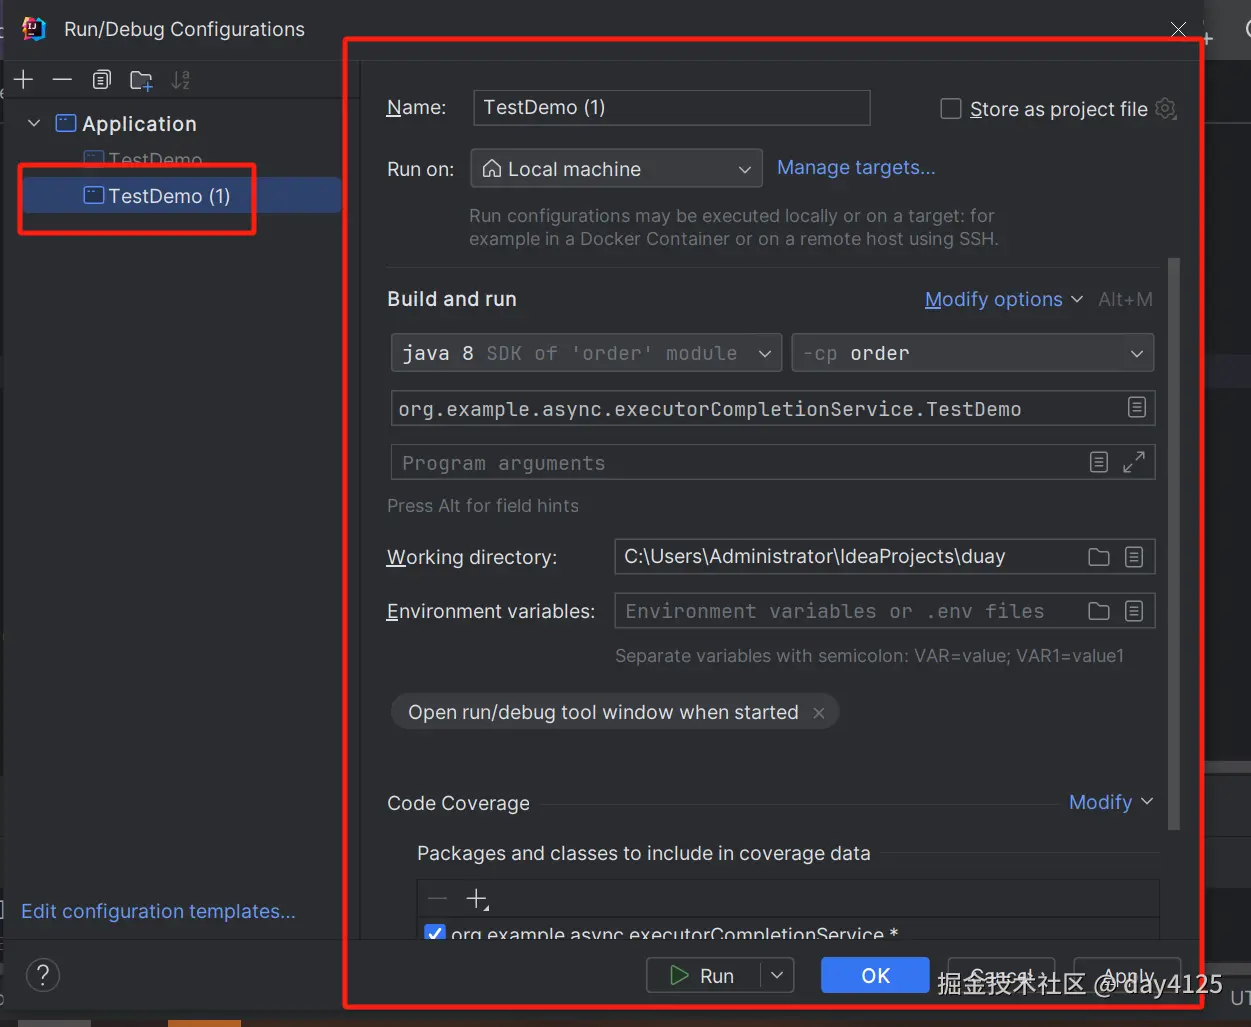Click the Cancel button
1251x1027 pixels.
click(1001, 975)
